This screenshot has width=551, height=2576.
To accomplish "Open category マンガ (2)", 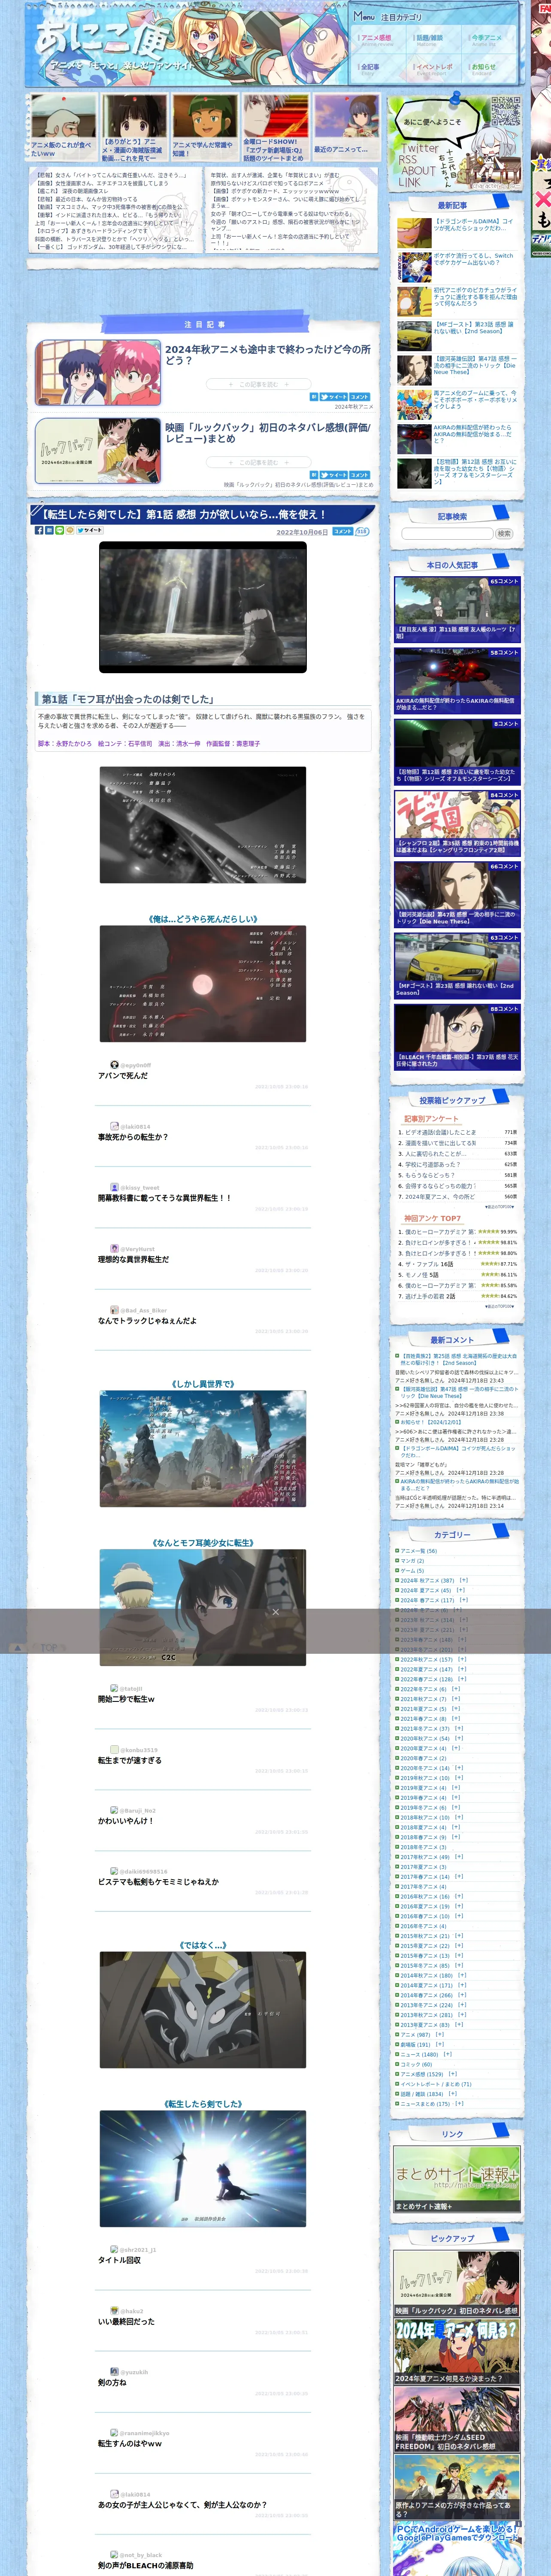I will pos(412,1561).
